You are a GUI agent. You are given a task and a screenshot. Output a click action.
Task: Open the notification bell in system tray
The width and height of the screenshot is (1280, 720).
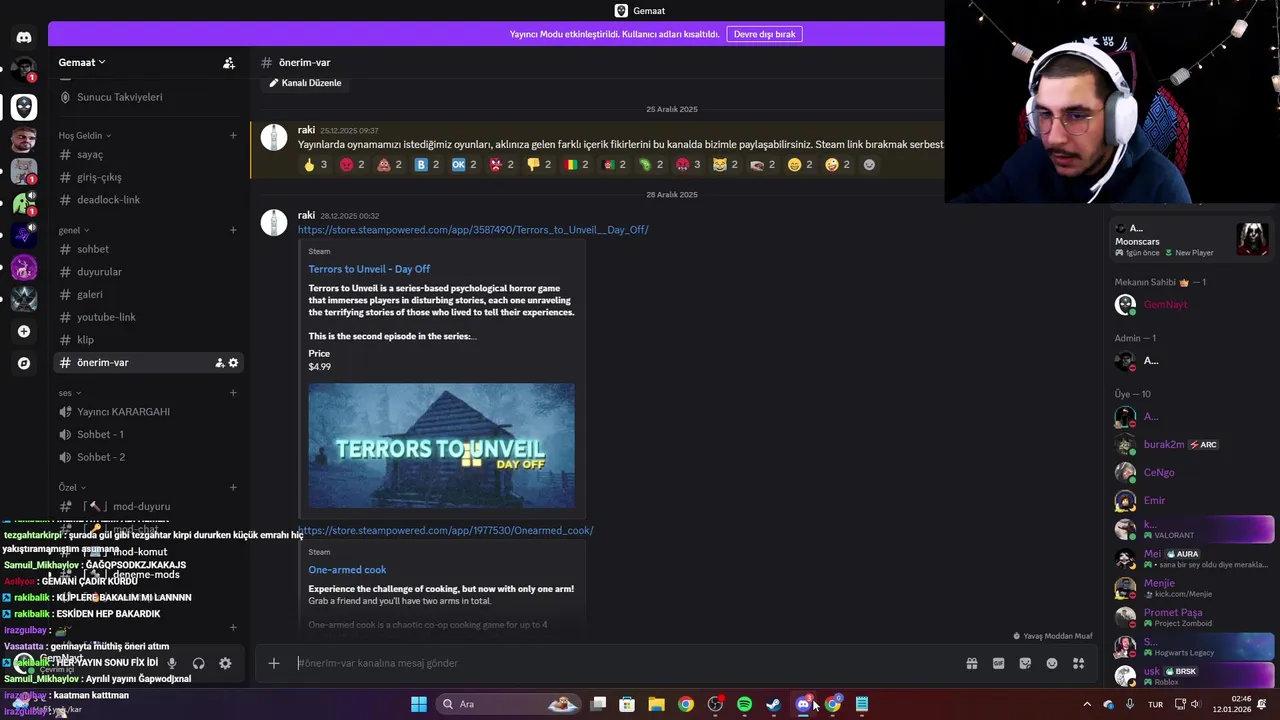tap(1263, 704)
